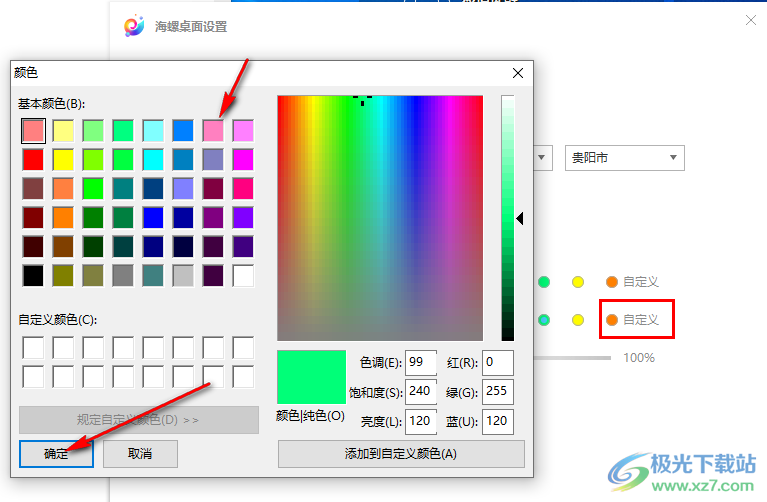The image size is (767, 502).
Task: Select the pure red basic color swatch
Action: pos(33,160)
